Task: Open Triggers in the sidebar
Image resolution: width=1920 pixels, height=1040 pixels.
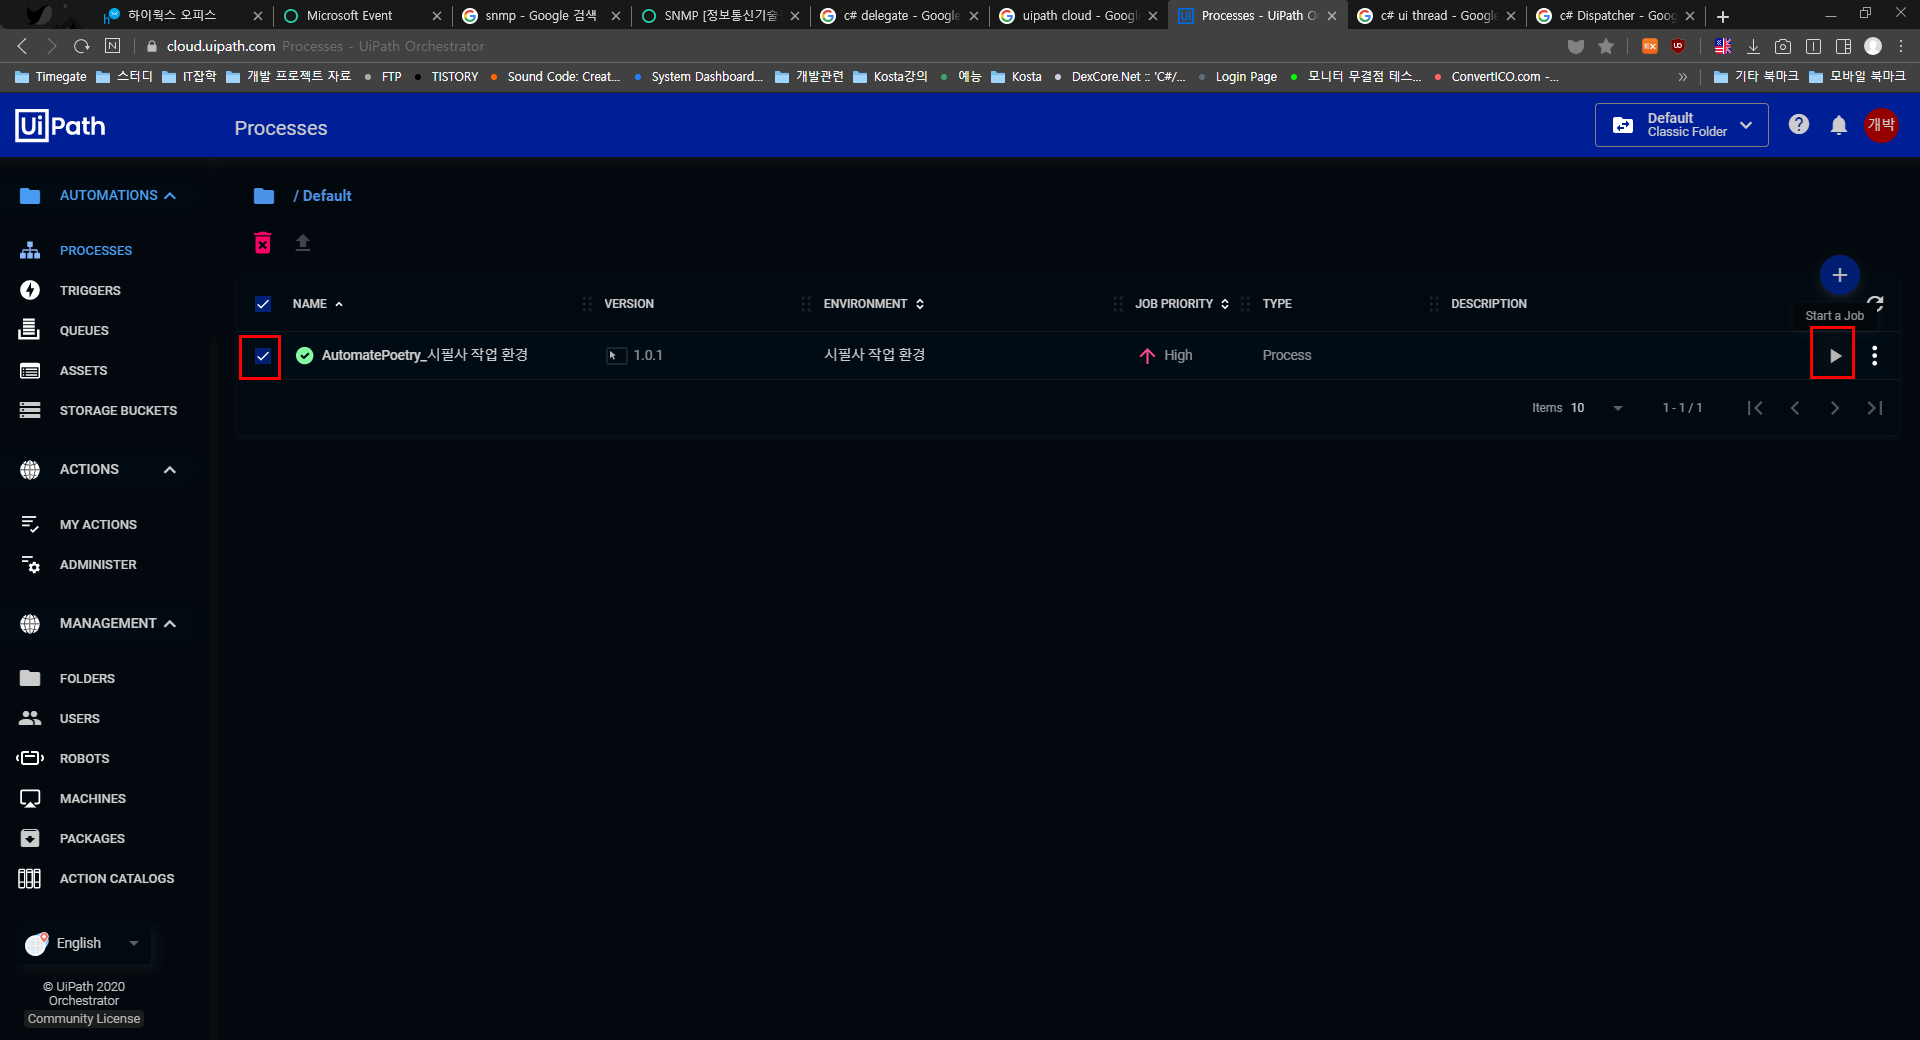Action: click(x=89, y=291)
